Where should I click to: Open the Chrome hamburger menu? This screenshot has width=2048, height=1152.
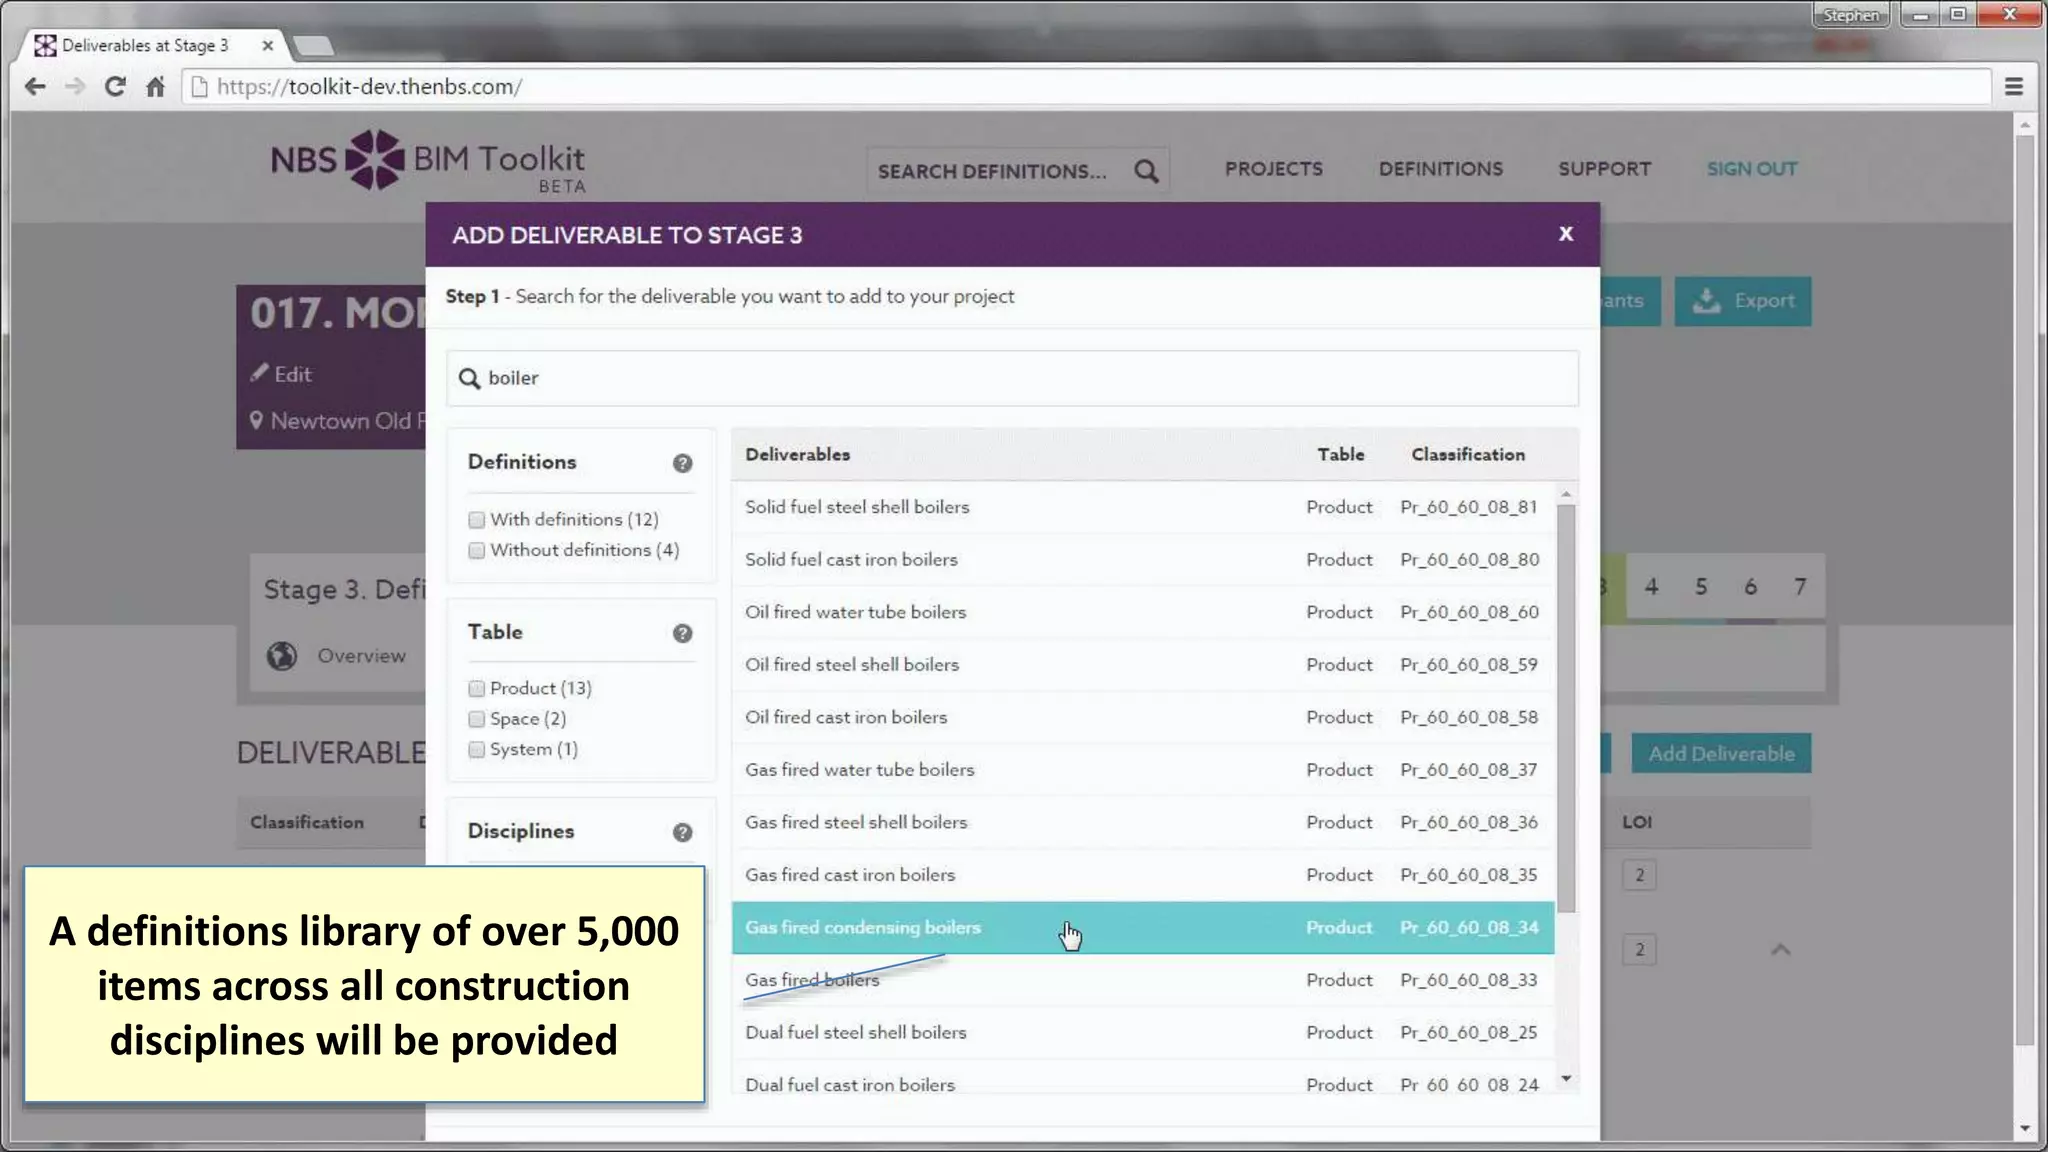point(2014,87)
